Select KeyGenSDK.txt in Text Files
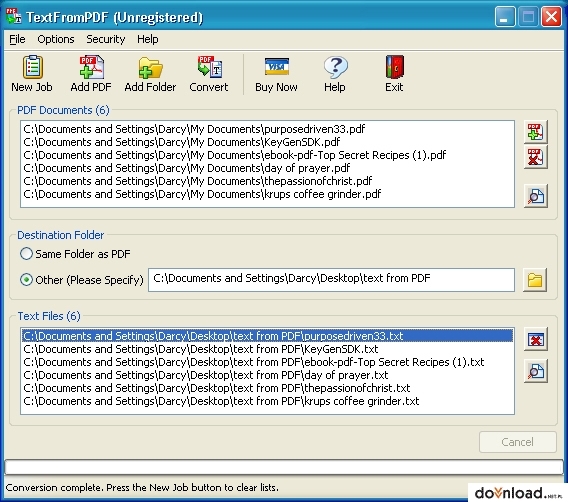Screen dimensions: 568x502 pos(267,349)
